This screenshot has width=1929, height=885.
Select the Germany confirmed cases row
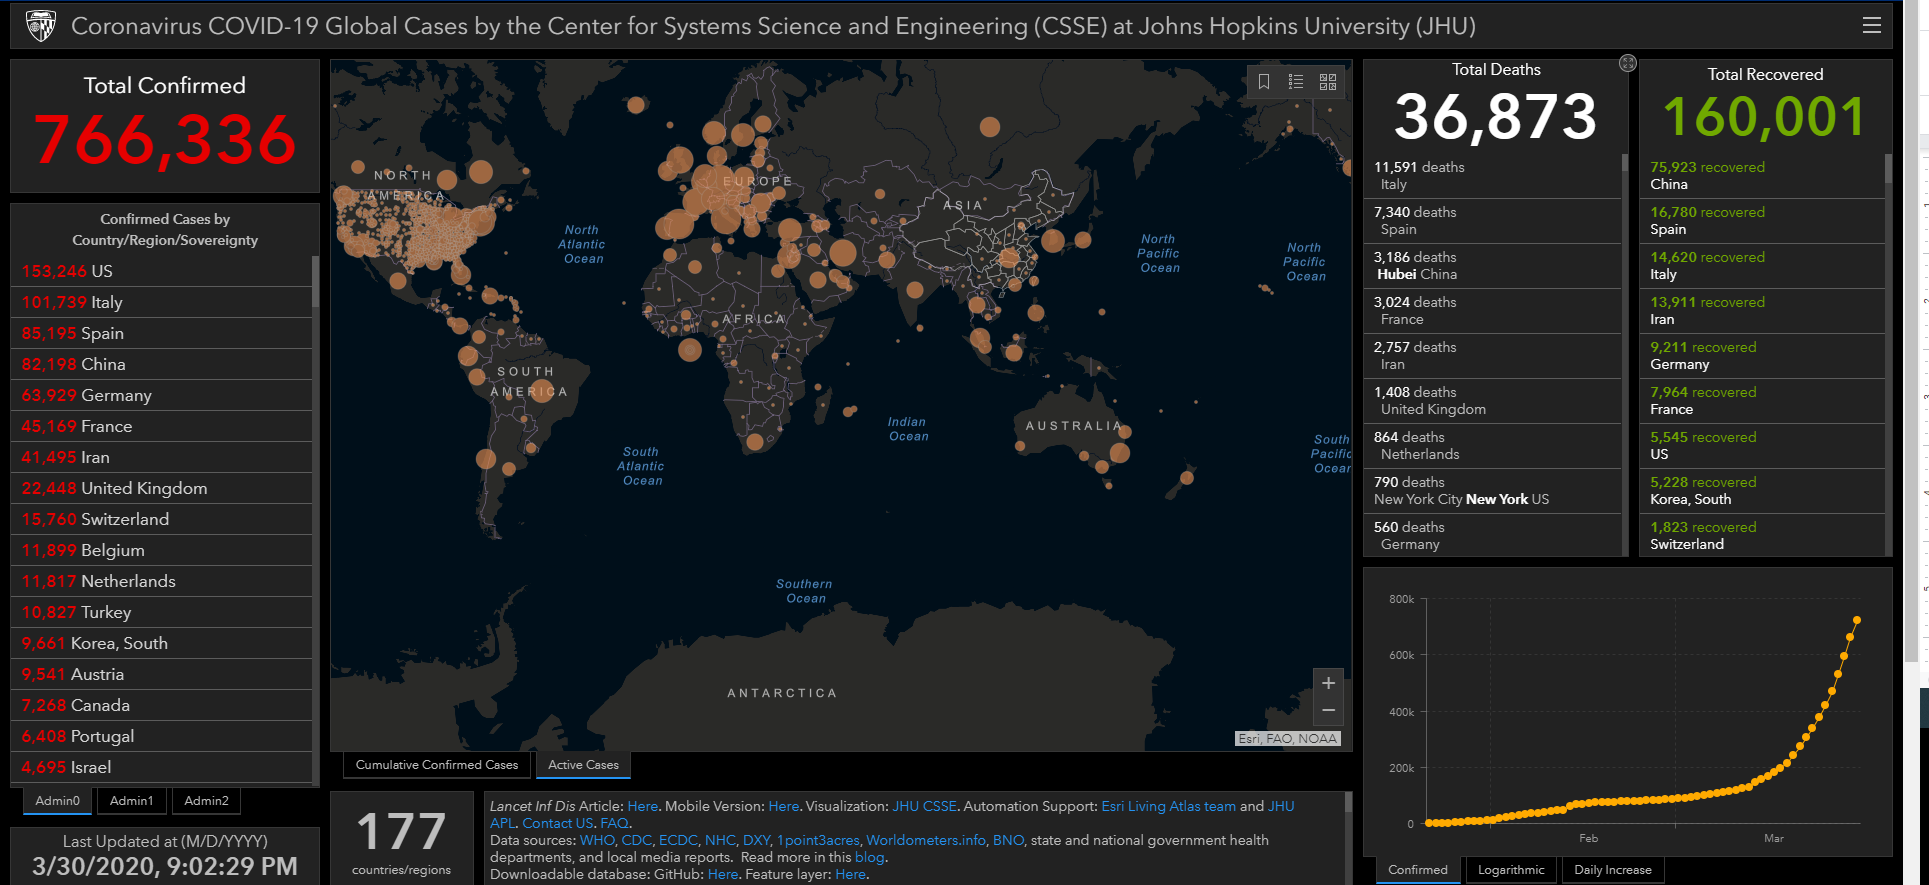[161, 395]
